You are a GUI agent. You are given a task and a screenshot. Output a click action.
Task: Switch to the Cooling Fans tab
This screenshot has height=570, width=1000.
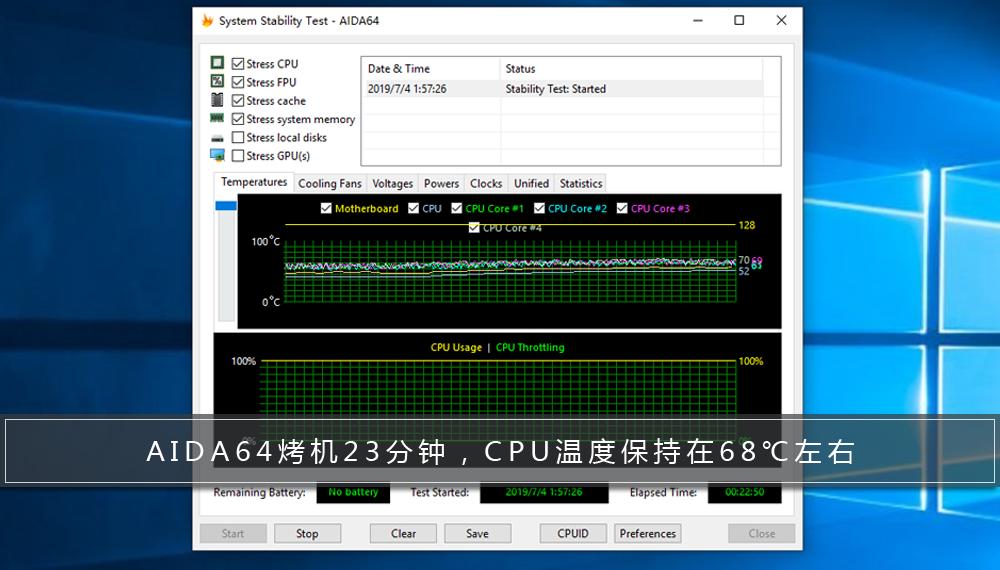coord(330,184)
